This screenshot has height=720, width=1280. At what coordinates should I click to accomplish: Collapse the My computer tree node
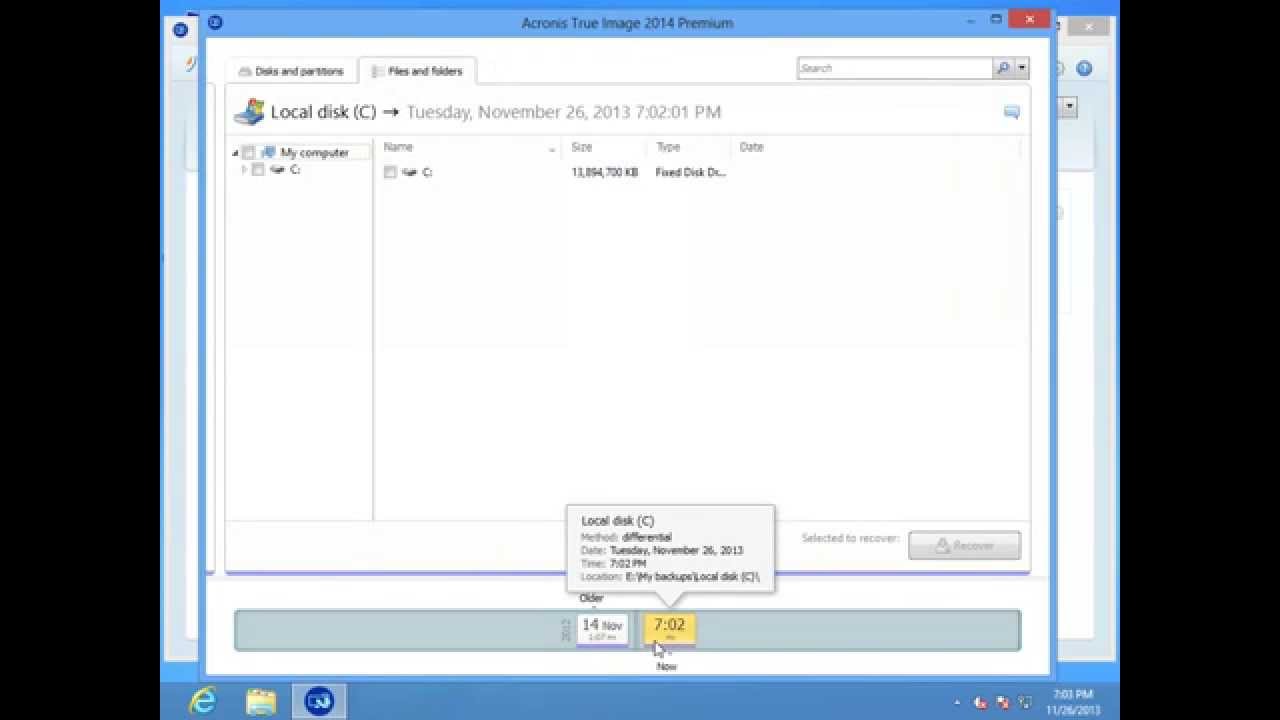pos(236,153)
